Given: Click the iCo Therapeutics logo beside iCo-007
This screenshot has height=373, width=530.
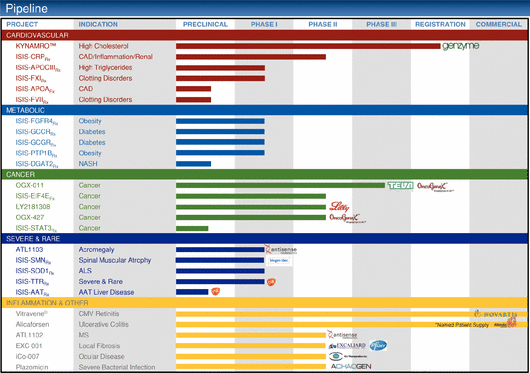Looking at the screenshot, I should click(348, 356).
